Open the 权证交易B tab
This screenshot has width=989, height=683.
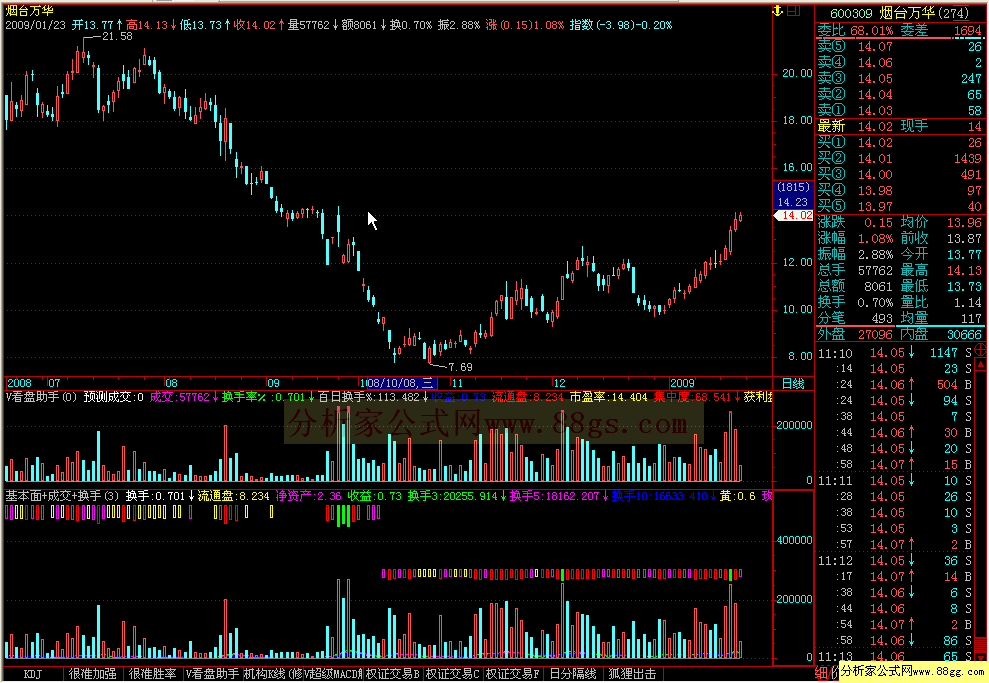pyautogui.click(x=392, y=674)
